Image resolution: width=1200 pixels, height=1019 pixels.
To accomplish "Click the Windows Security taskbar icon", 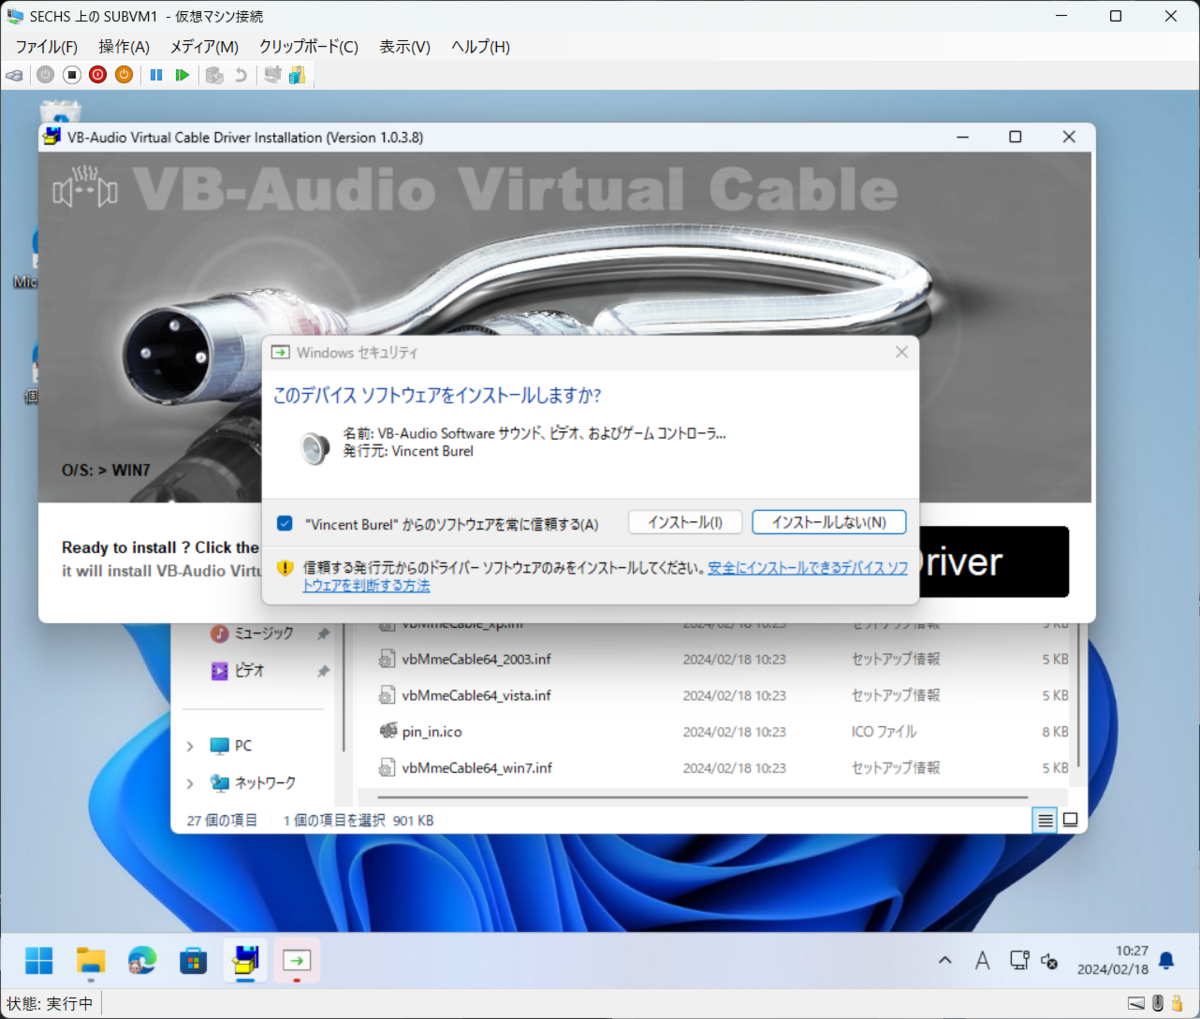I will point(296,961).
